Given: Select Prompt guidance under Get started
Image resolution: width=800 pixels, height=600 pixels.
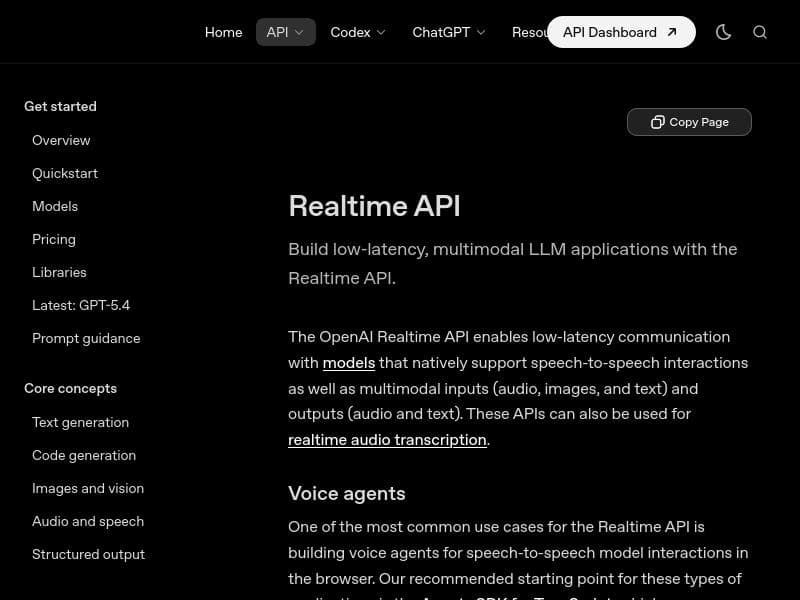Looking at the screenshot, I should (86, 338).
